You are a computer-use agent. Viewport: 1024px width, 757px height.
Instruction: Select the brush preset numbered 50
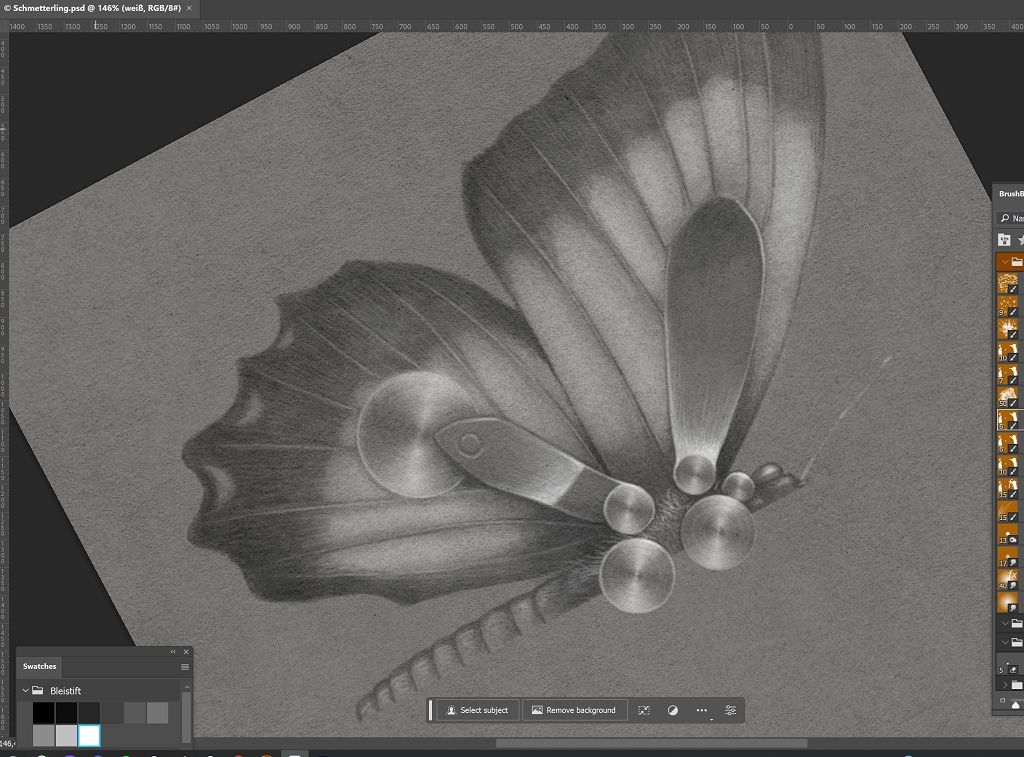(1008, 397)
